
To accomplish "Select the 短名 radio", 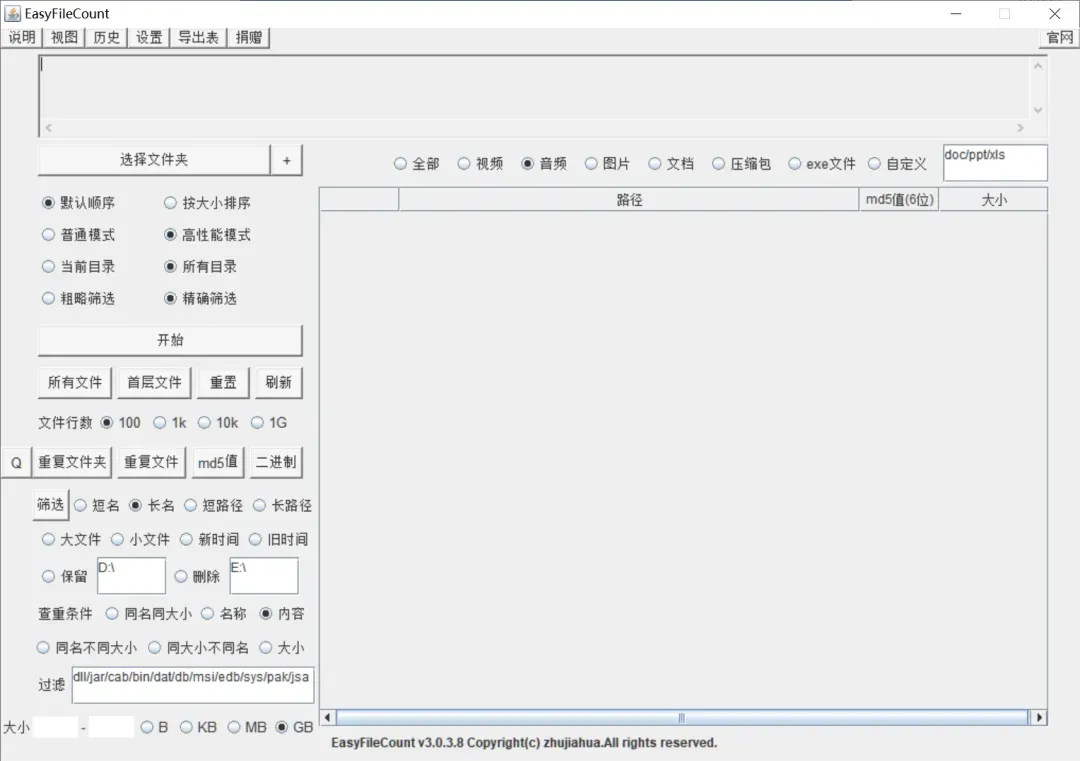I will coord(97,505).
